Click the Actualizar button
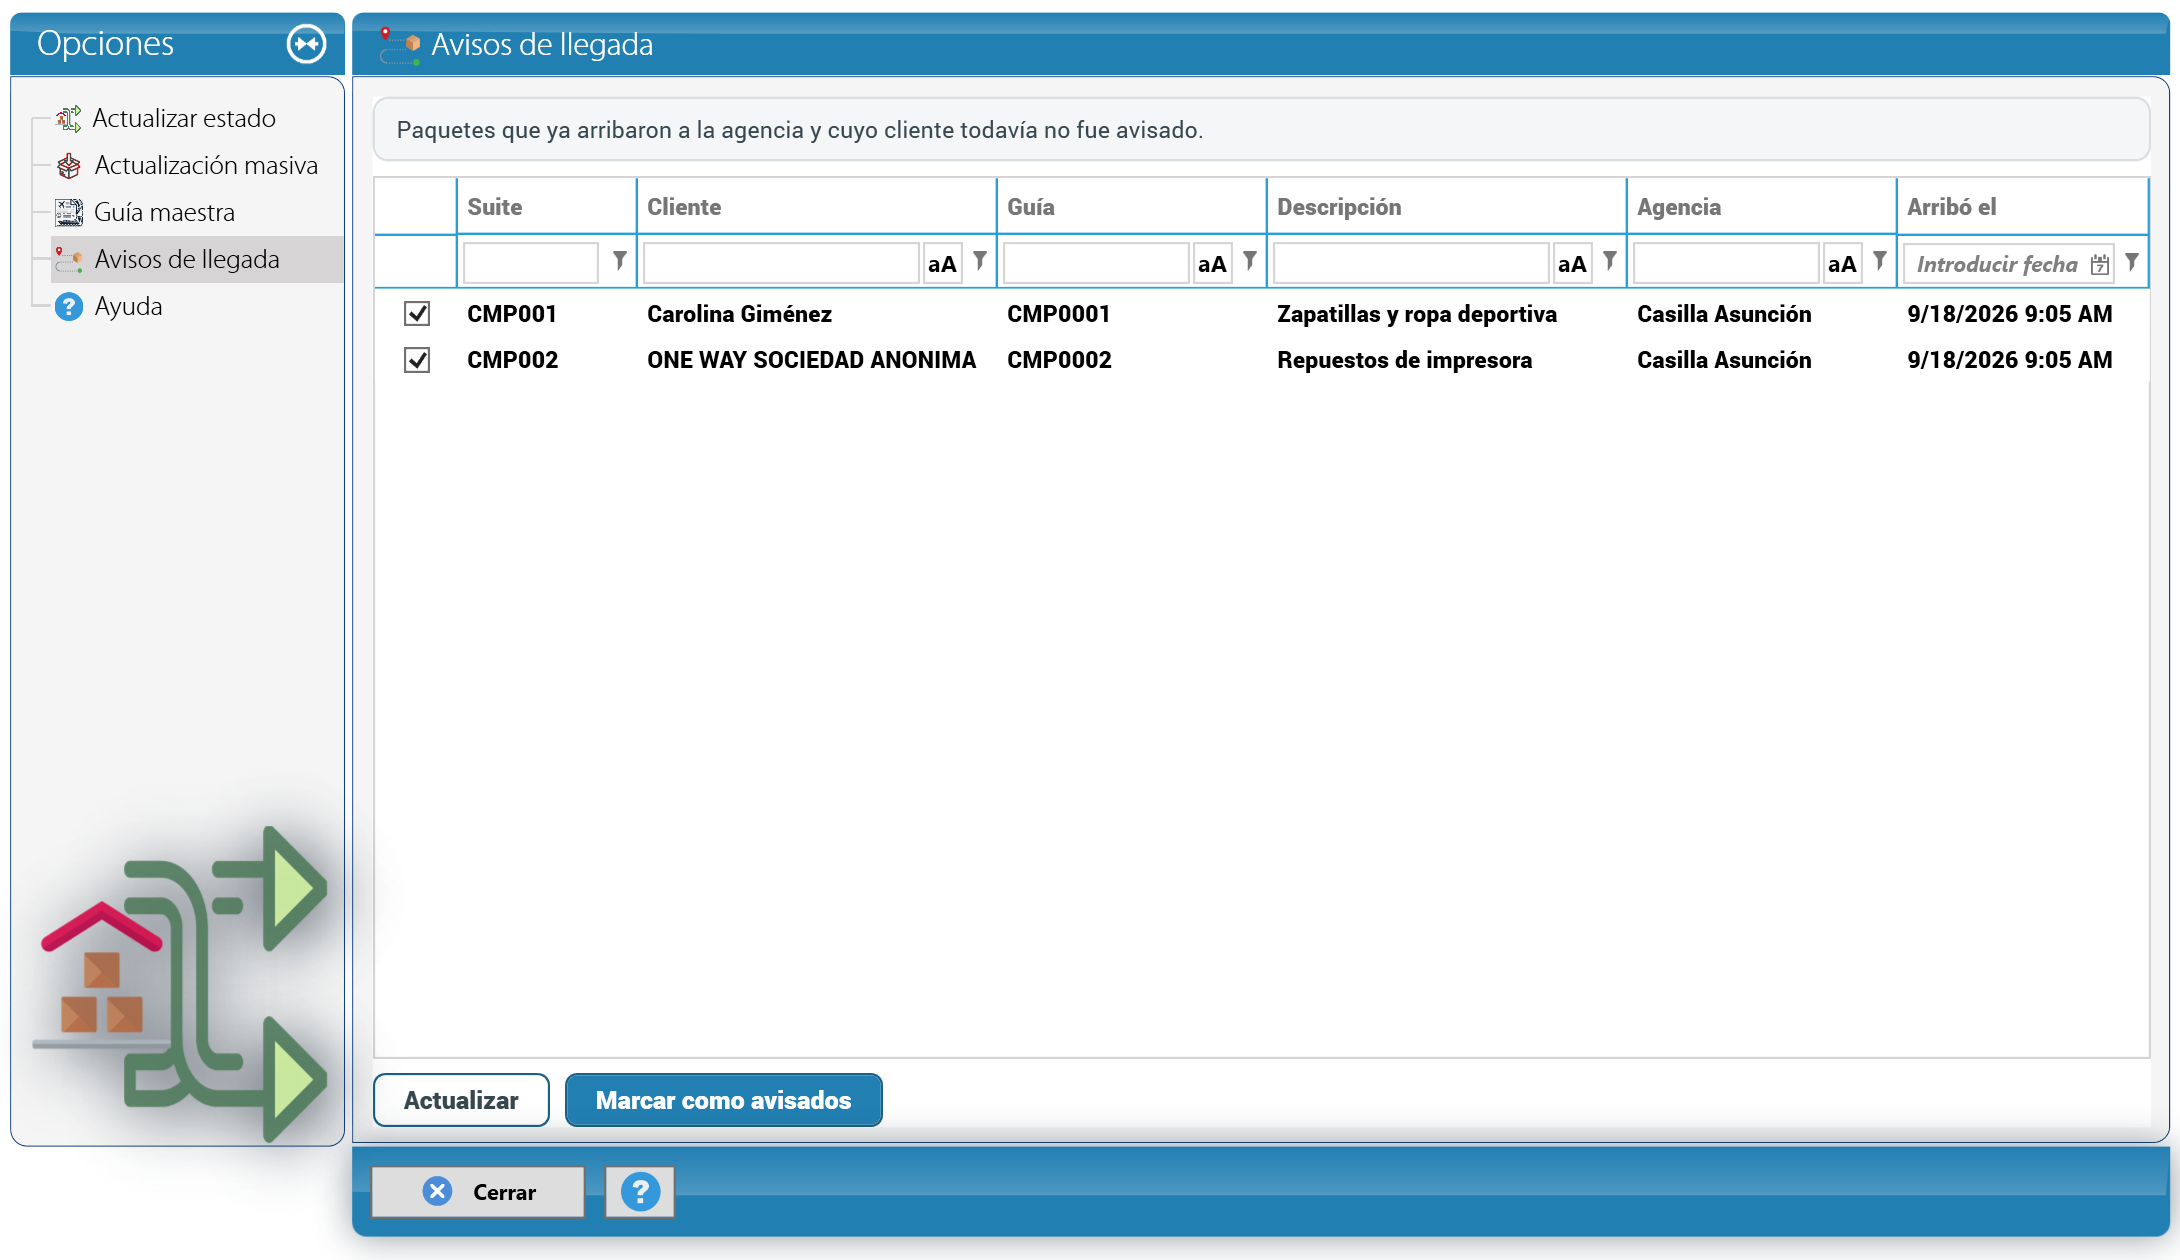The width and height of the screenshot is (2180, 1260). (x=461, y=1100)
